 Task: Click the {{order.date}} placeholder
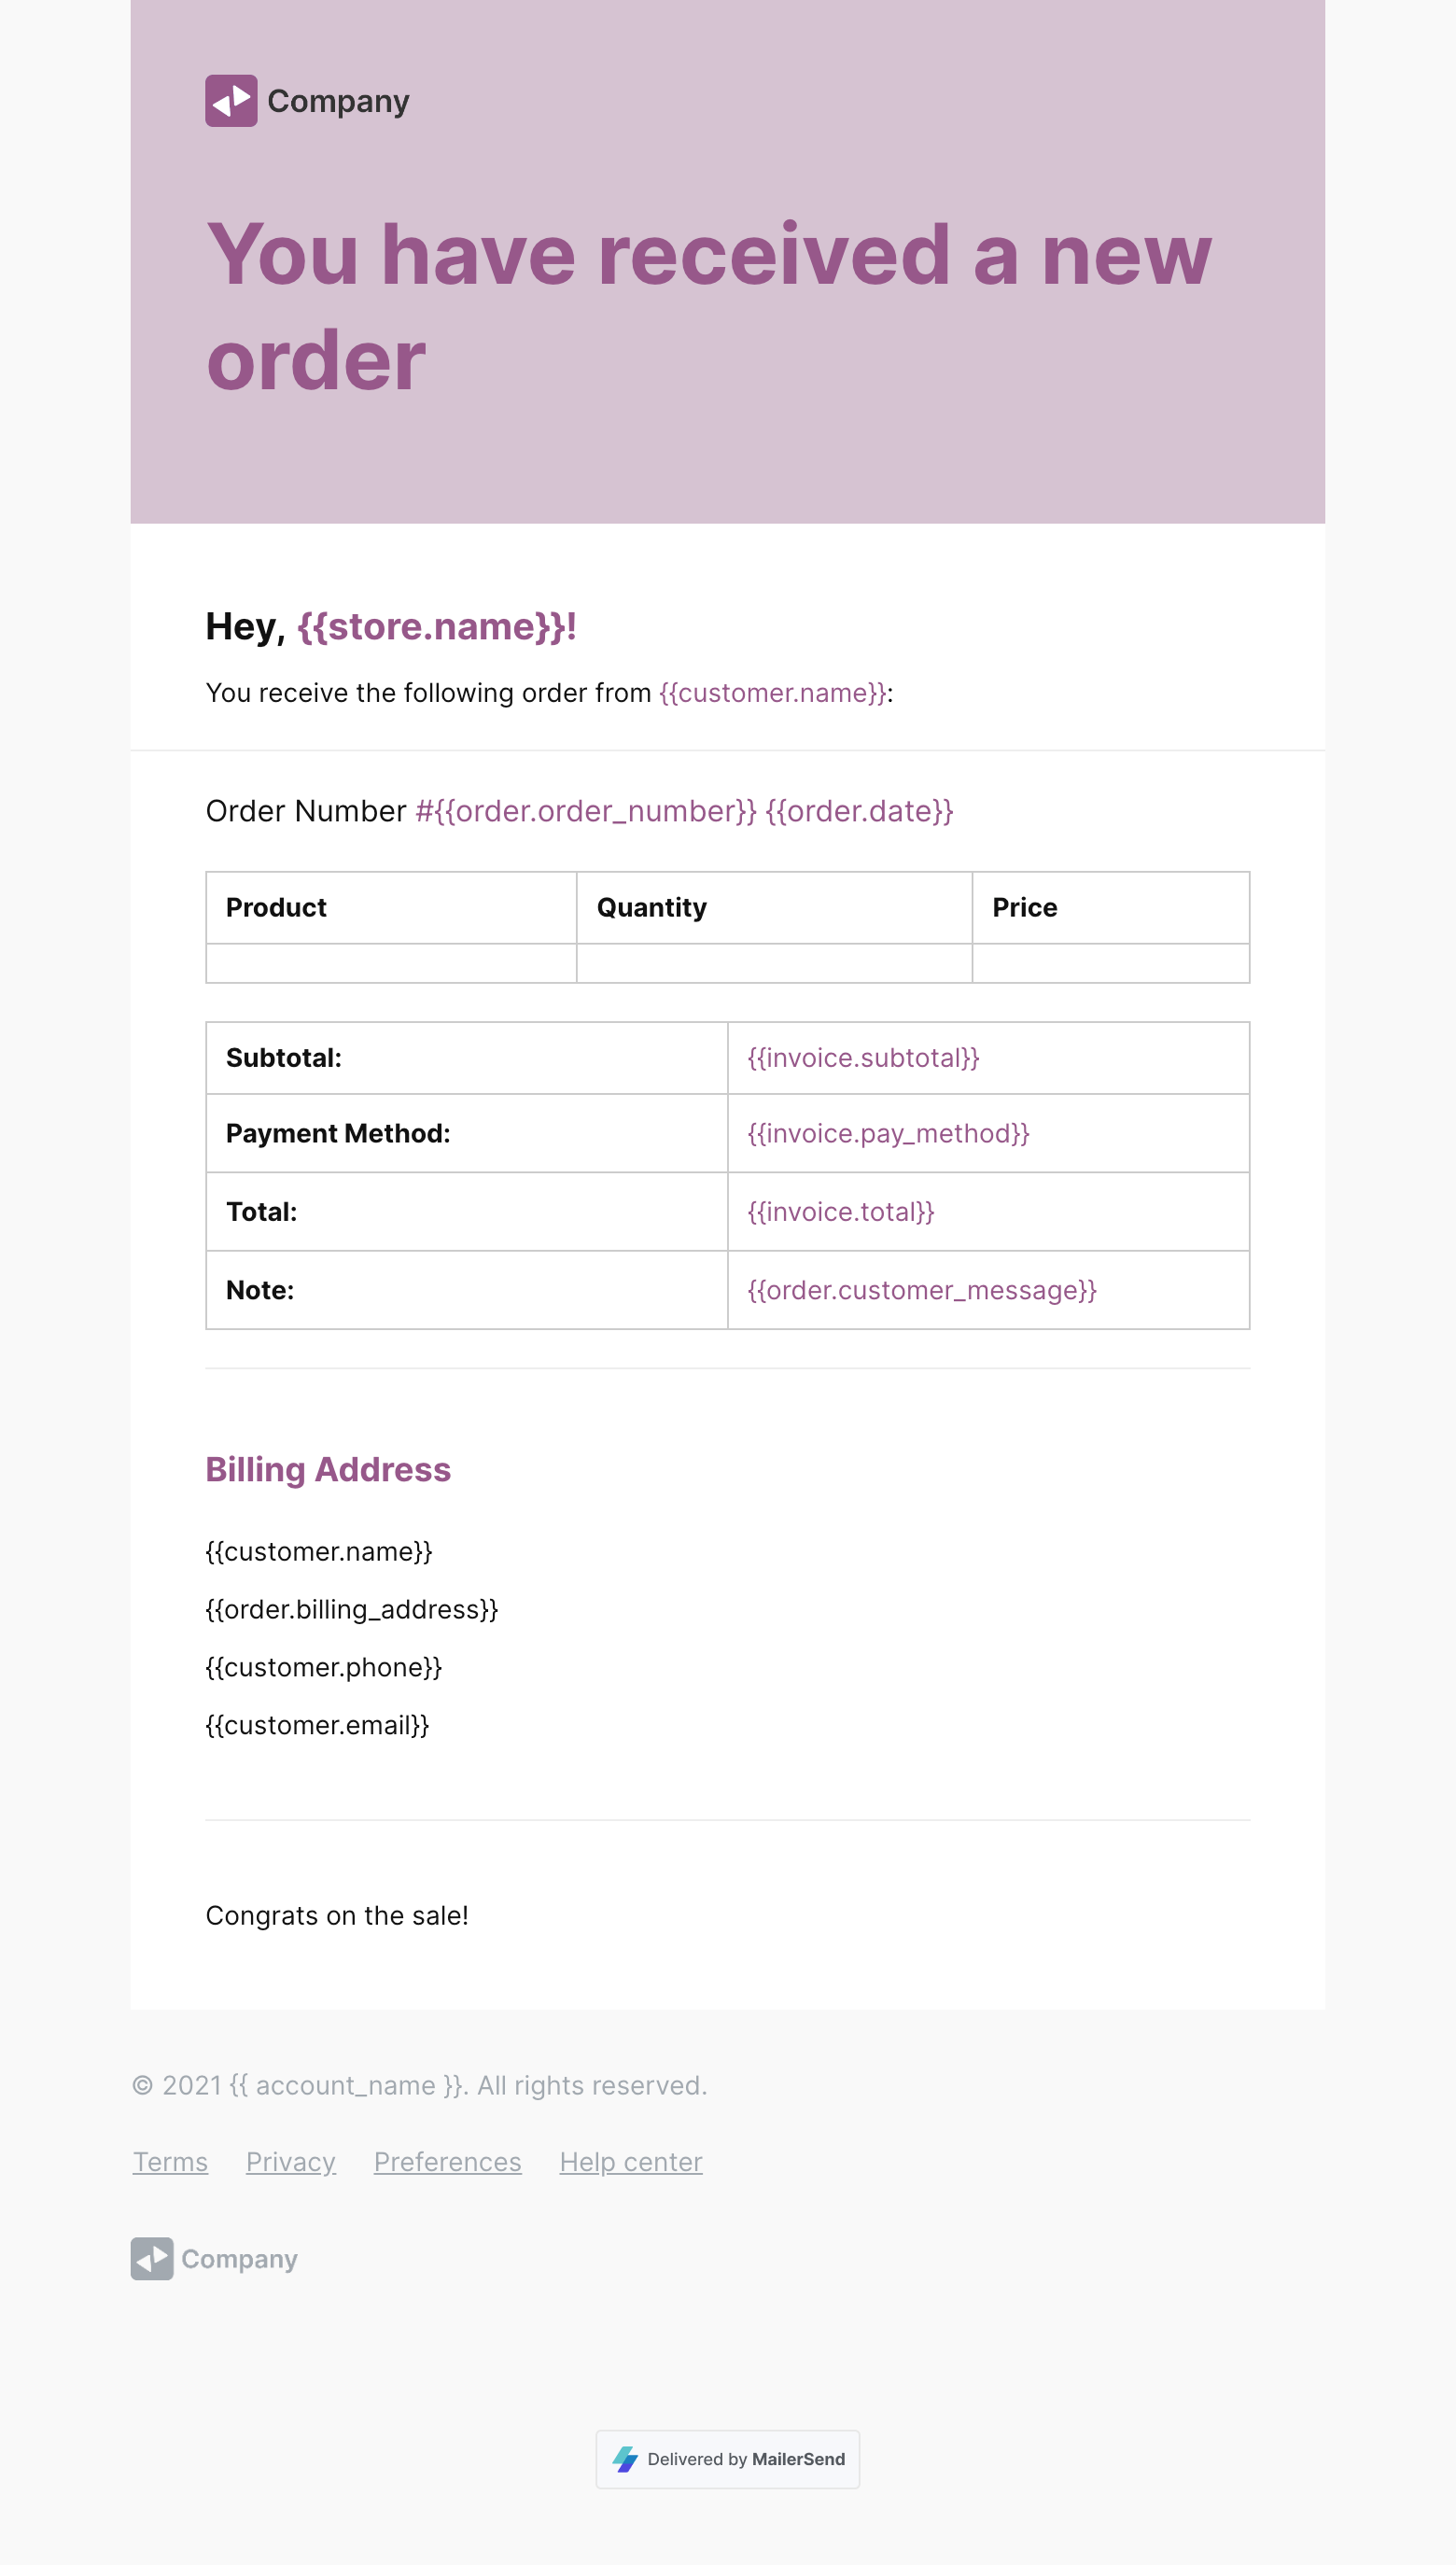[x=859, y=811]
